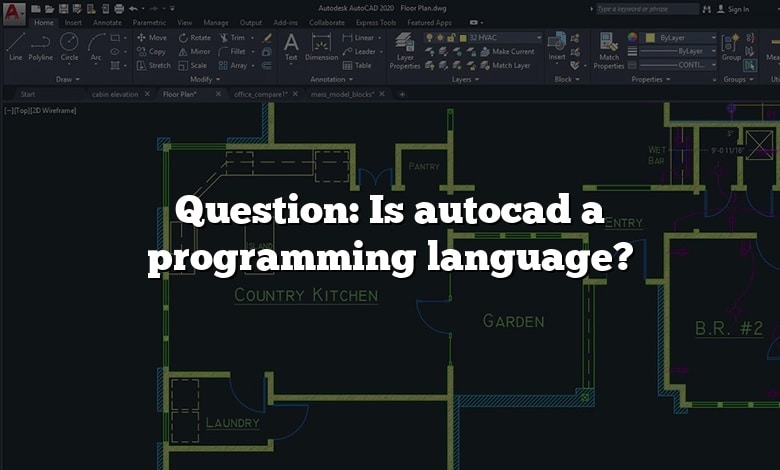Select the Scale command
Screen dimensions: 780x470
192,65
